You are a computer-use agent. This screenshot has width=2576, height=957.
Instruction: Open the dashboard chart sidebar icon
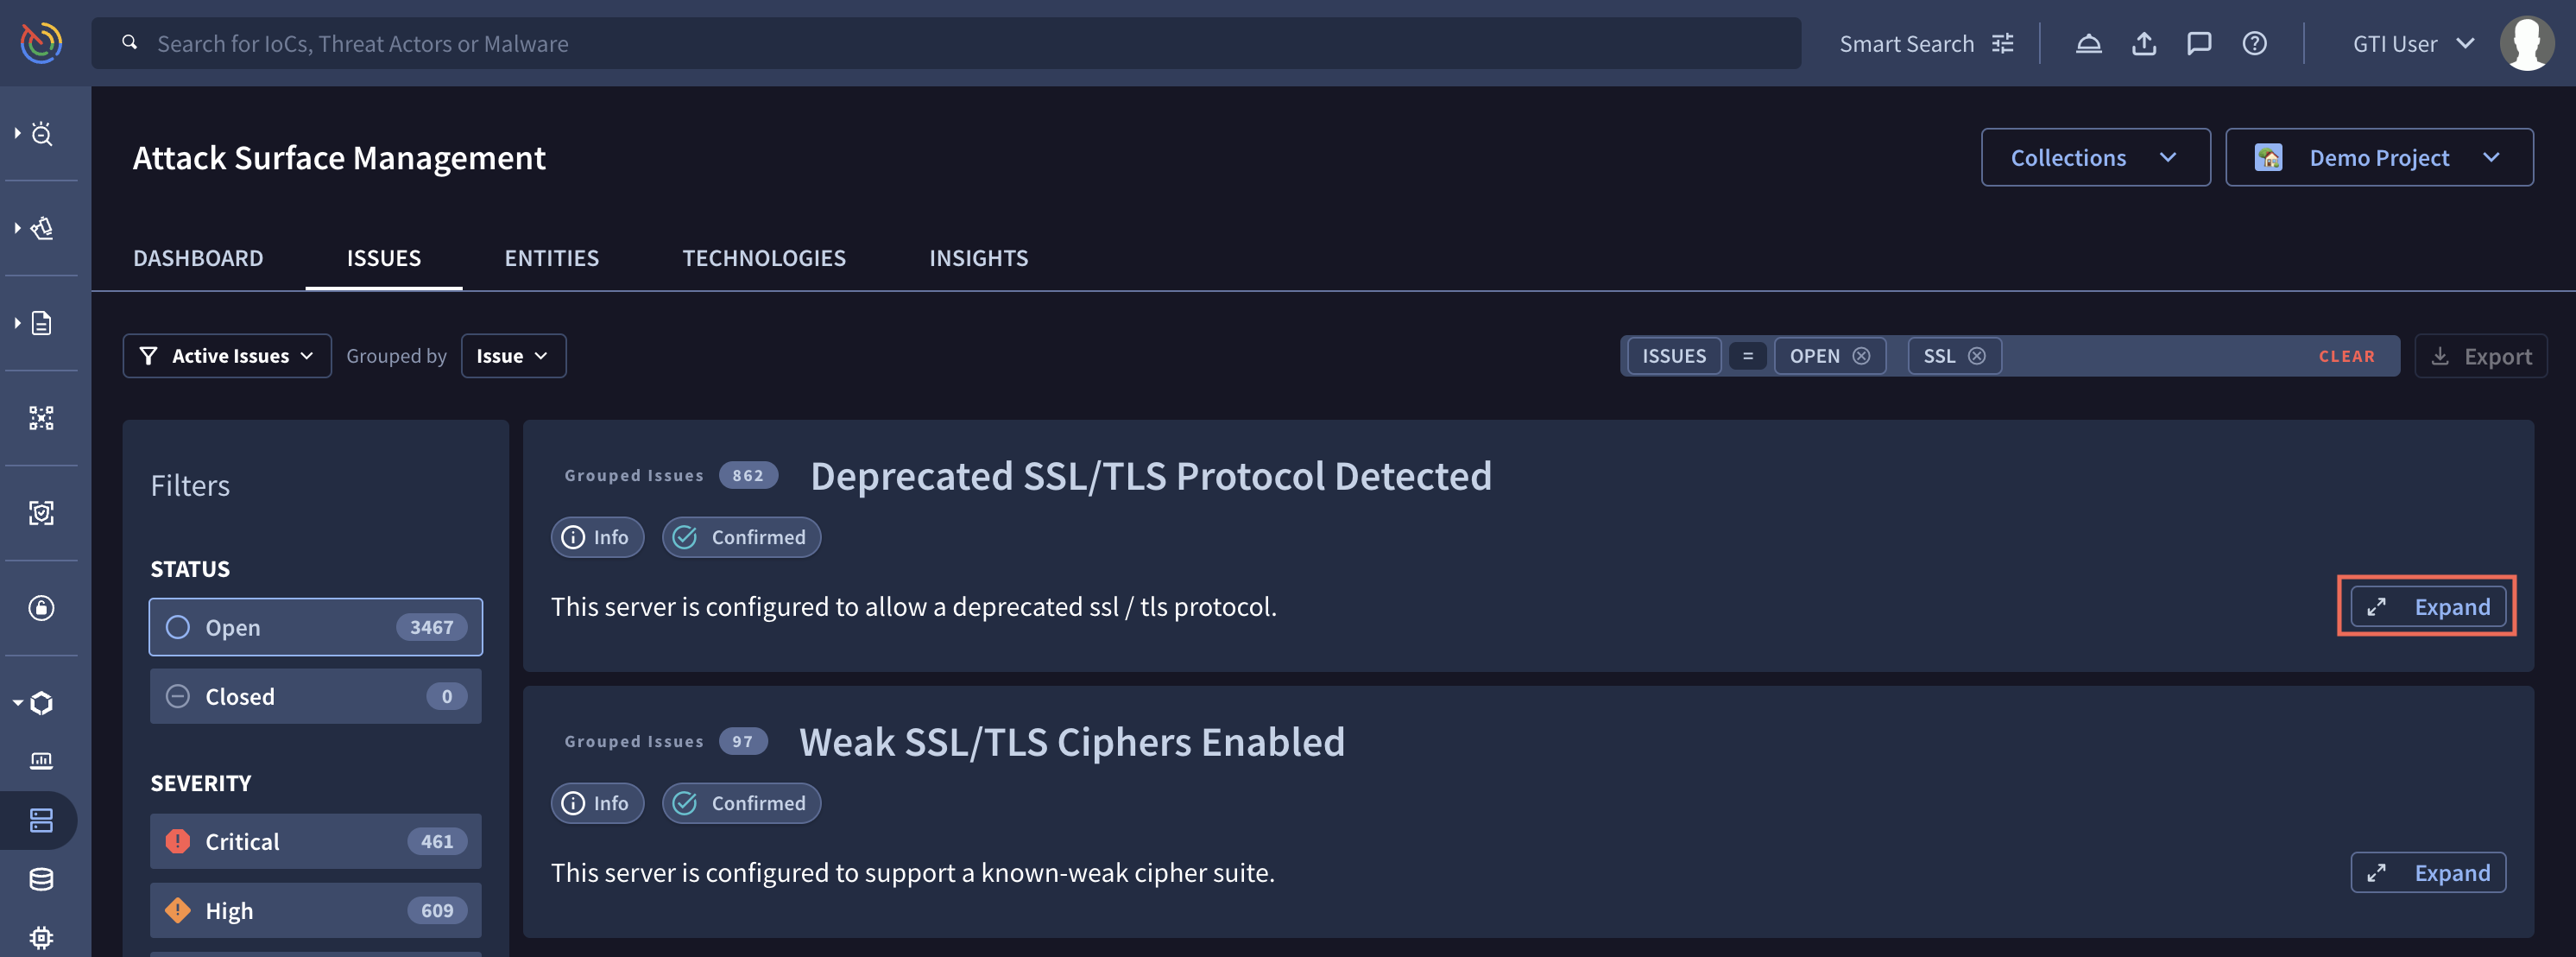tap(41, 761)
